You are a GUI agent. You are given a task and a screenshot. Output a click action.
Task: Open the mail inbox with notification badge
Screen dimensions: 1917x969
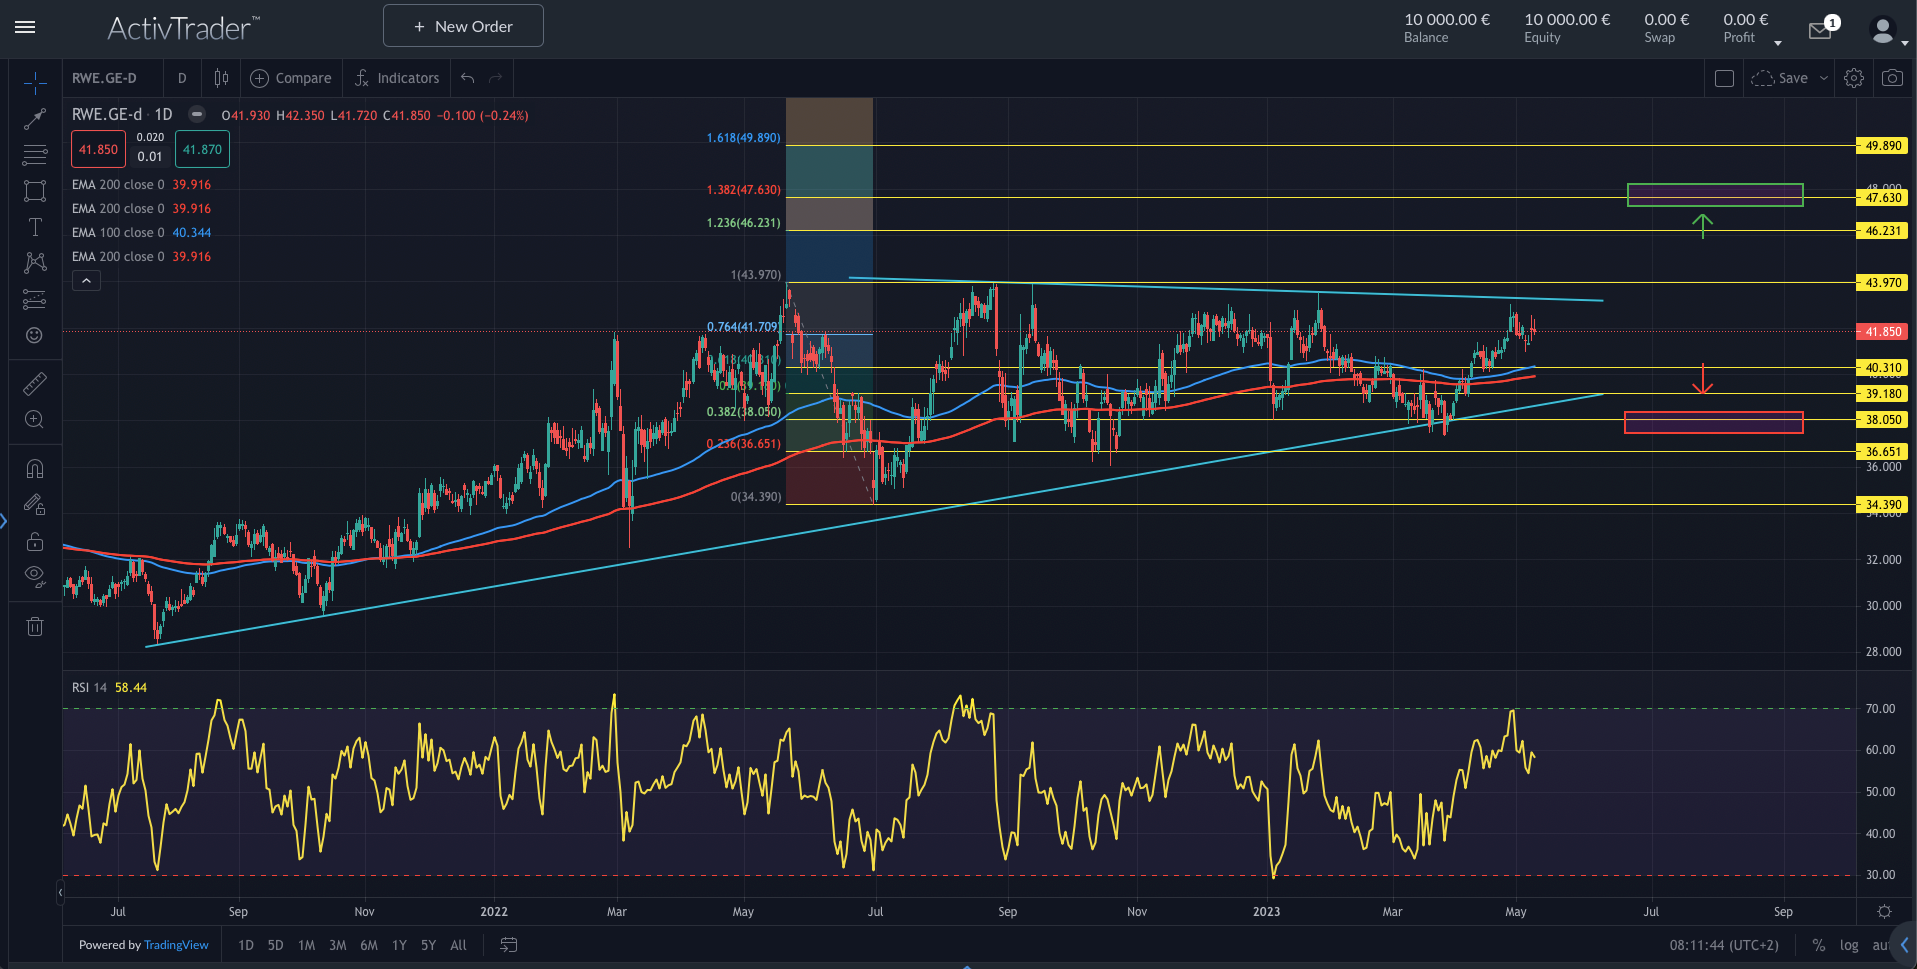1820,31
